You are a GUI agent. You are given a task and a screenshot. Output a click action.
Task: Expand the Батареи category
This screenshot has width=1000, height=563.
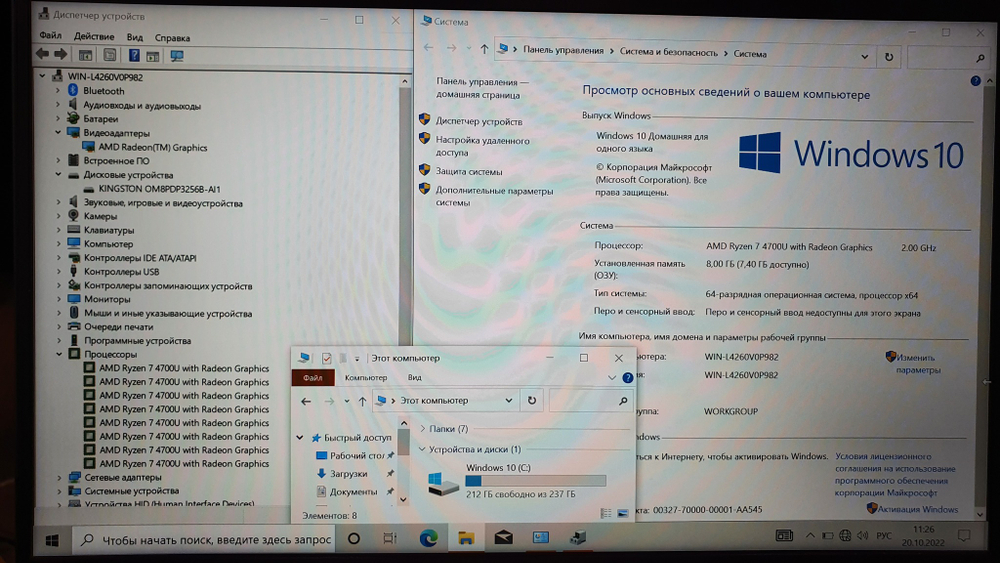57,119
